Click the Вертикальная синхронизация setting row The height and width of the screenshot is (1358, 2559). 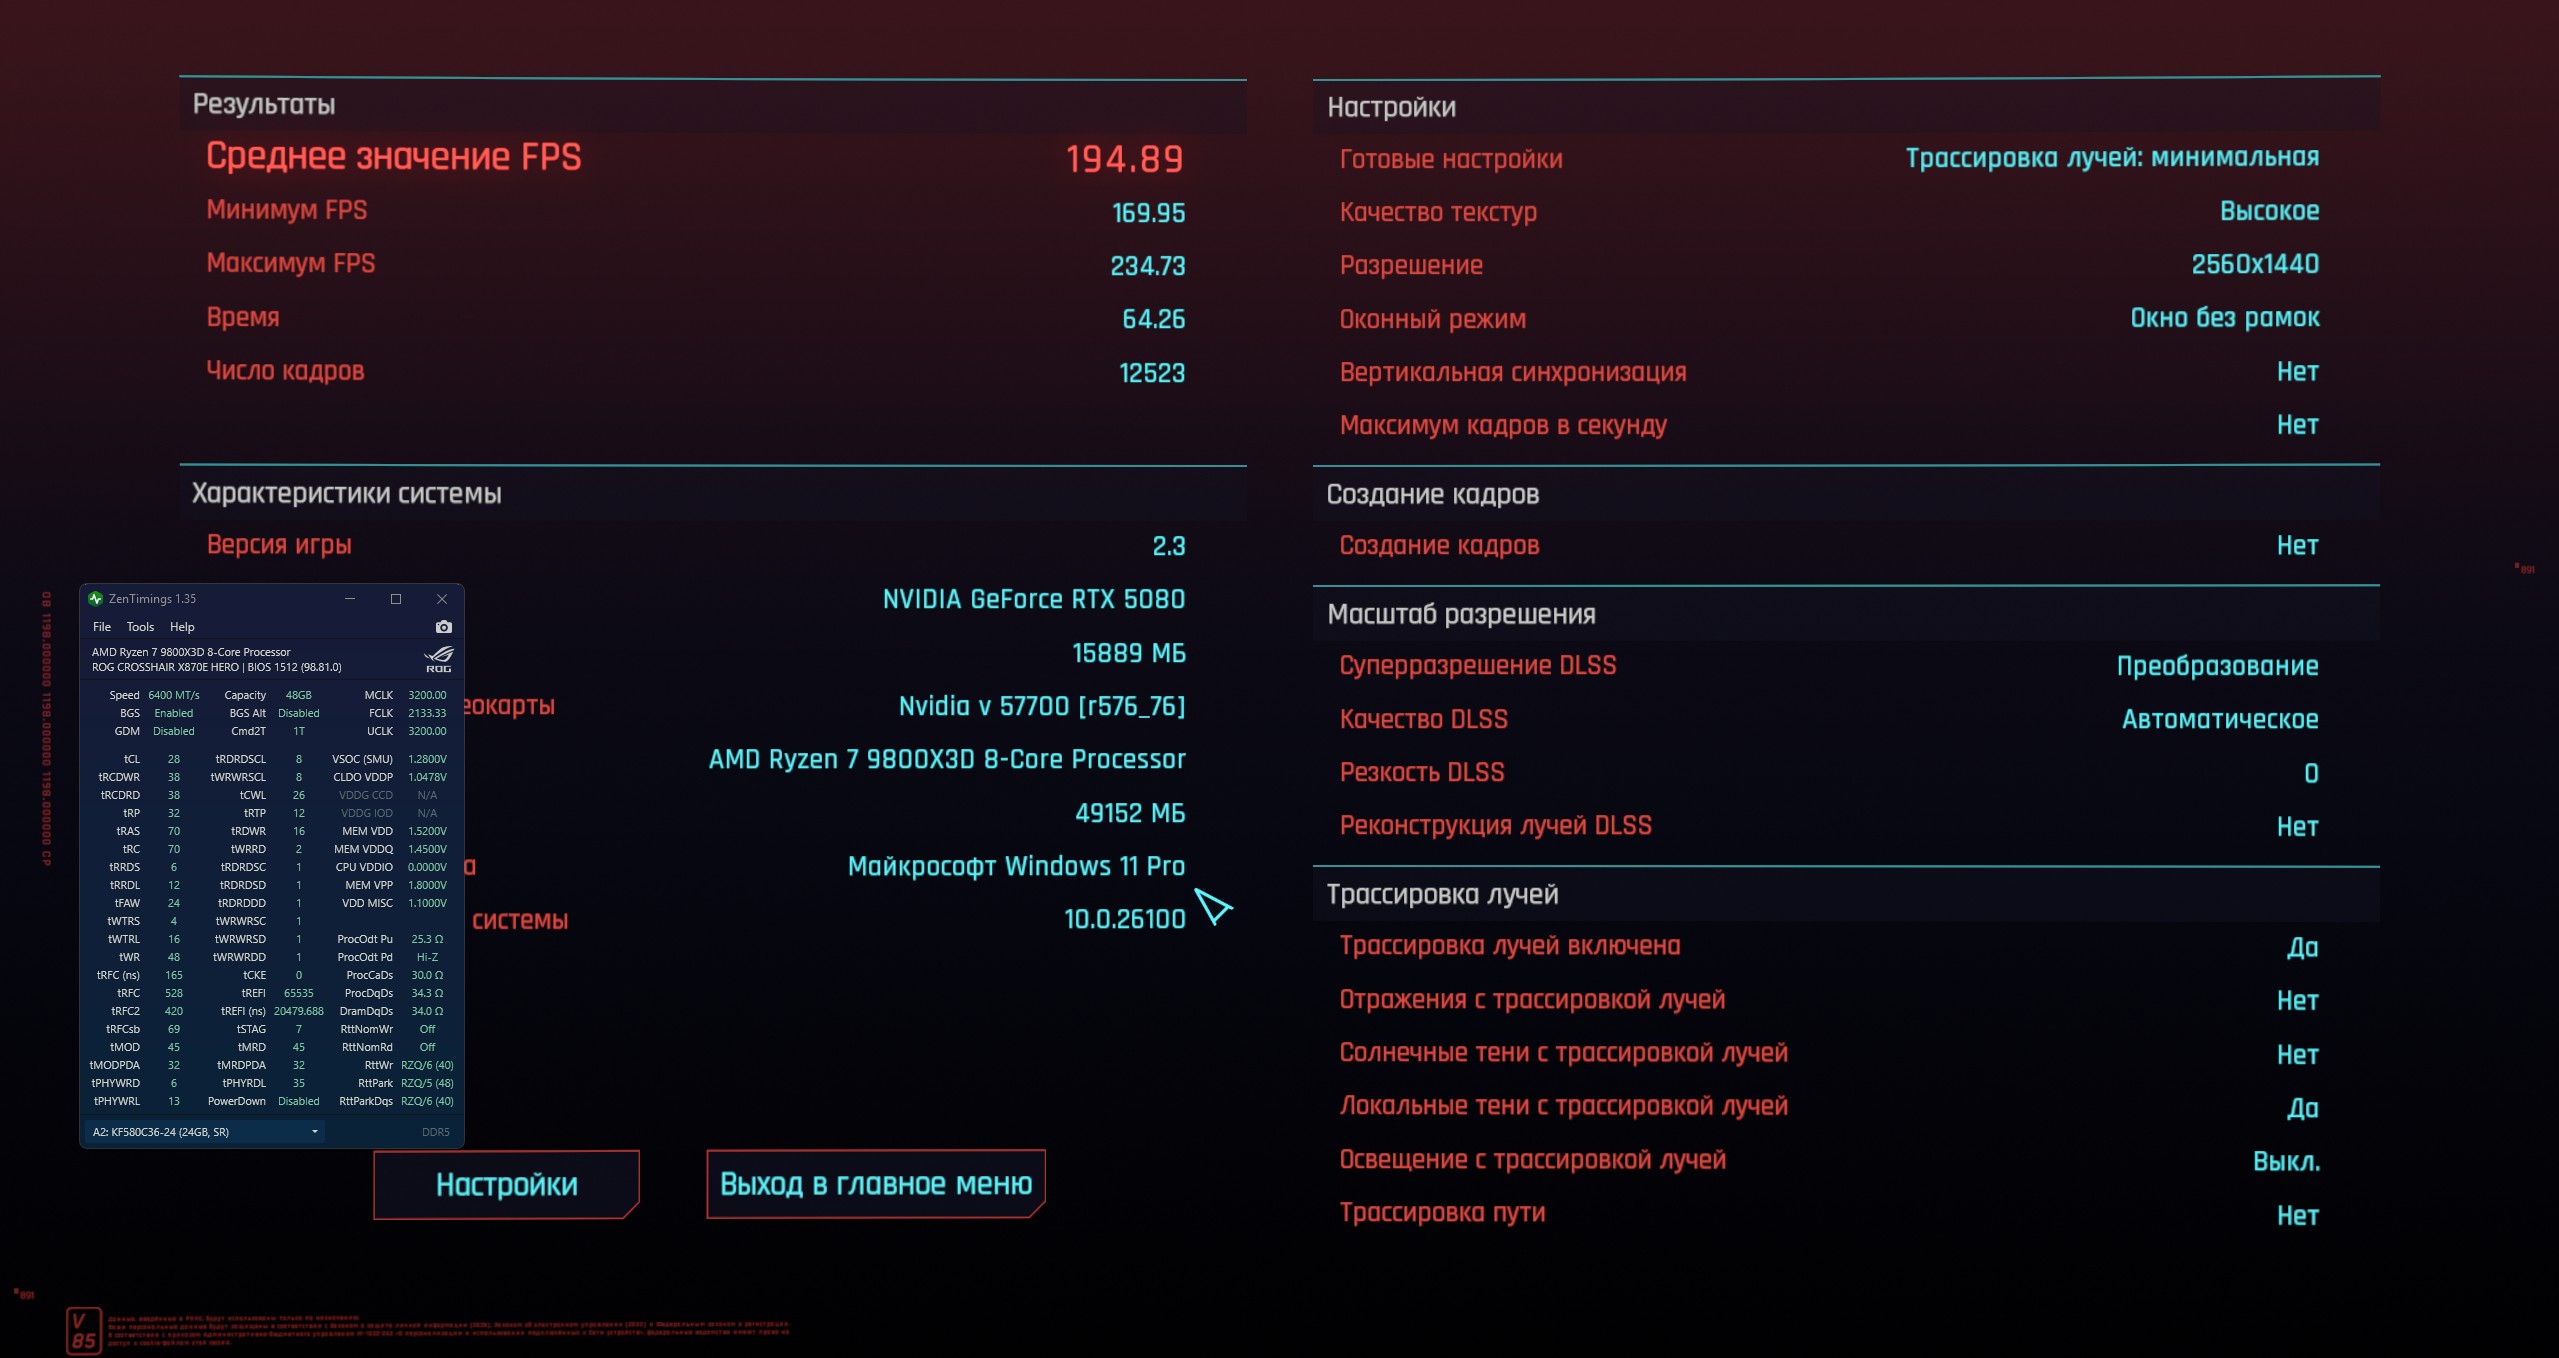pyautogui.click(x=1829, y=372)
